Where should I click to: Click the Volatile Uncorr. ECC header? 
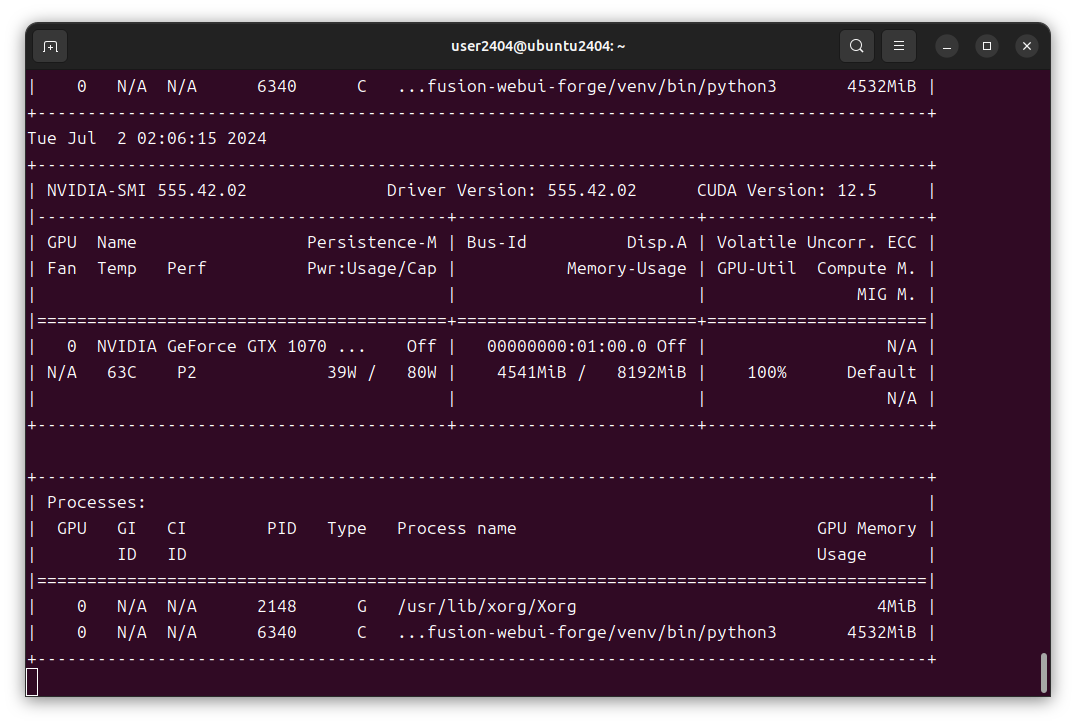pos(817,243)
